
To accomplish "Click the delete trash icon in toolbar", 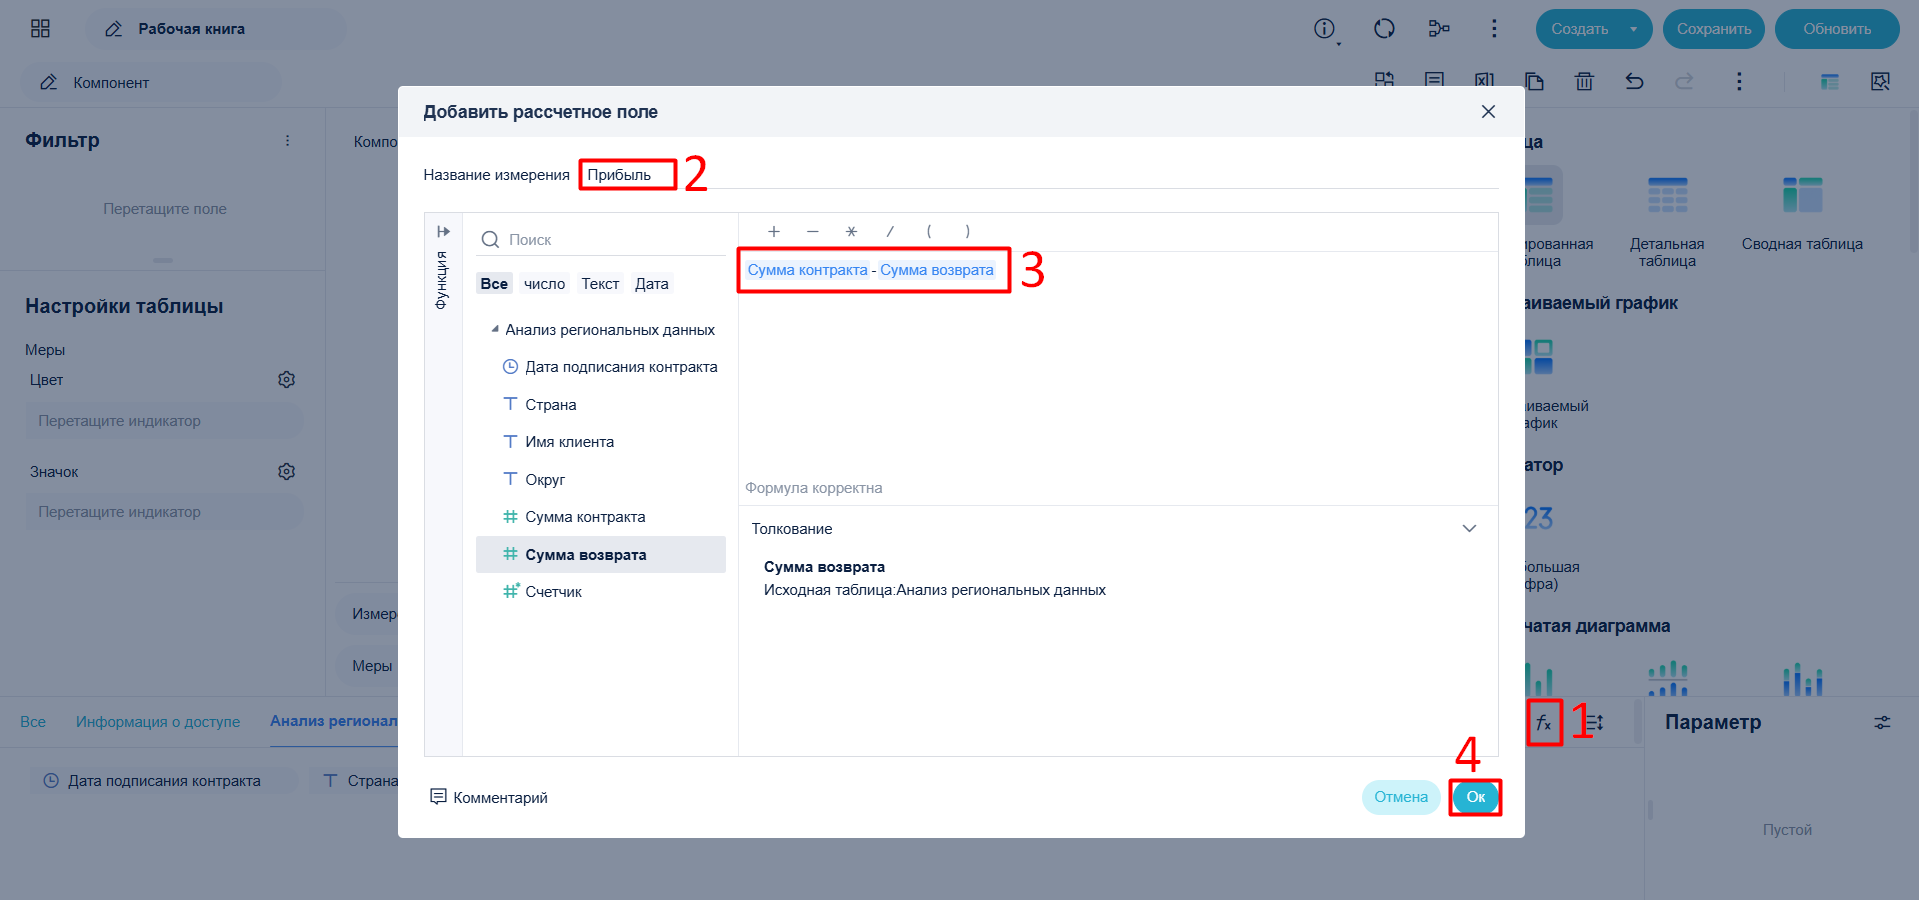I will (1584, 82).
